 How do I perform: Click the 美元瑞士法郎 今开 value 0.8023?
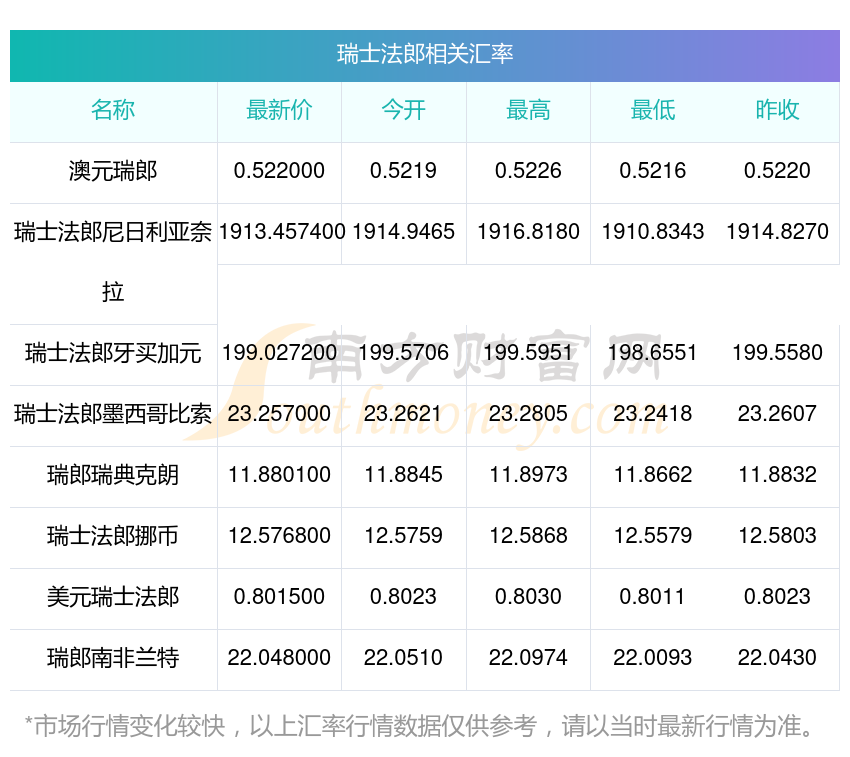[403, 597]
